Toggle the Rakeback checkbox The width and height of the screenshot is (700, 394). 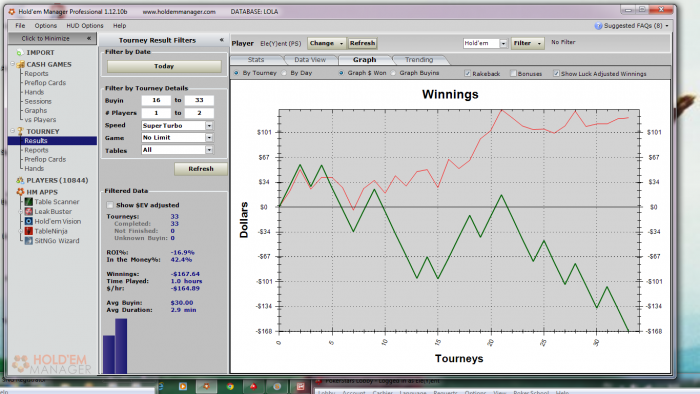467,73
